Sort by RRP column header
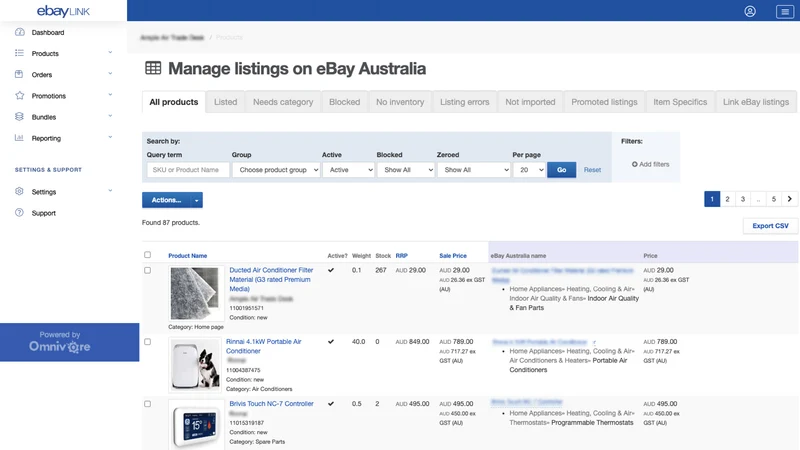 click(x=402, y=256)
